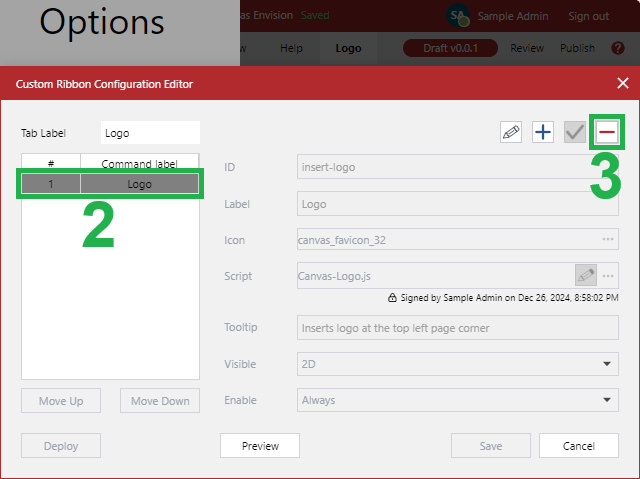Browse for icon with ellipsis button
This screenshot has height=479, width=640.
point(607,240)
